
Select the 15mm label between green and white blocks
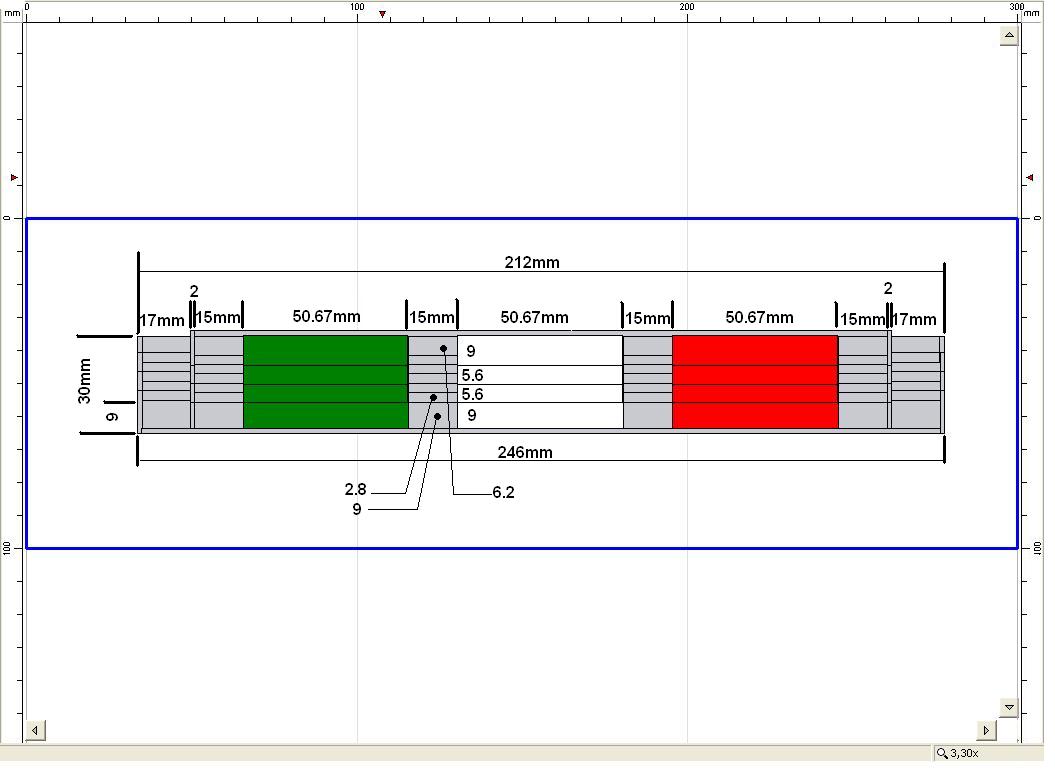click(x=432, y=317)
